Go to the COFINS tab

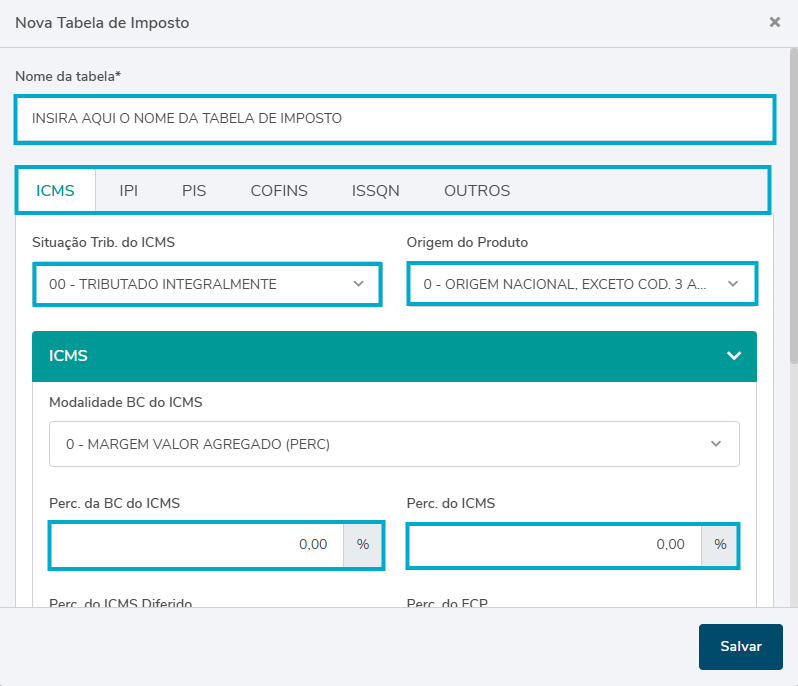coord(279,190)
